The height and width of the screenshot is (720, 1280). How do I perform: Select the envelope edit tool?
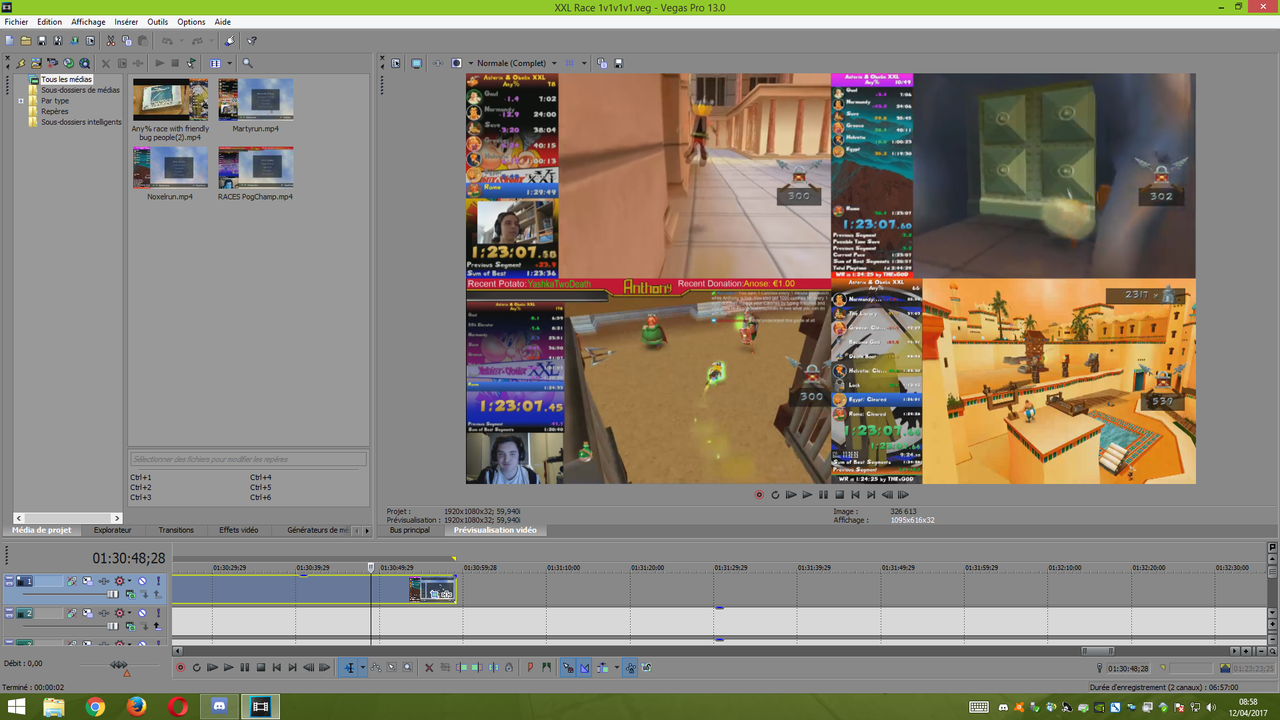point(376,668)
